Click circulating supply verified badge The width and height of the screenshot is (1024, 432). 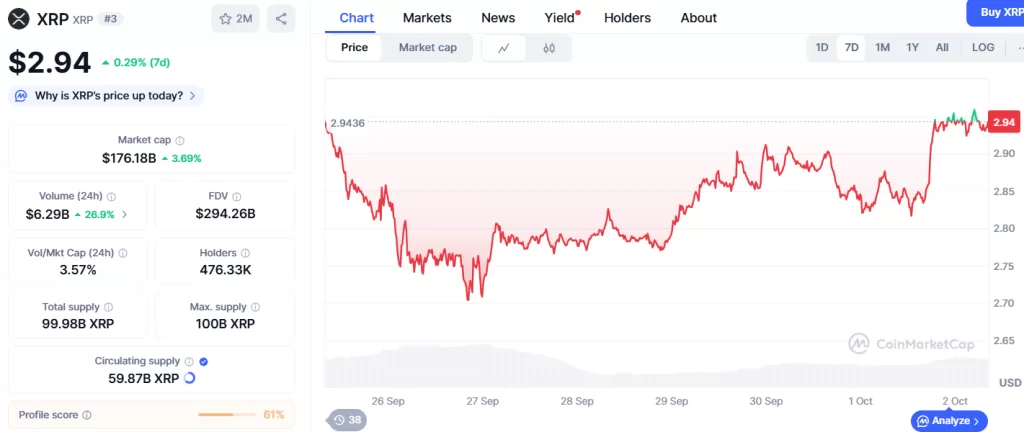click(203, 361)
